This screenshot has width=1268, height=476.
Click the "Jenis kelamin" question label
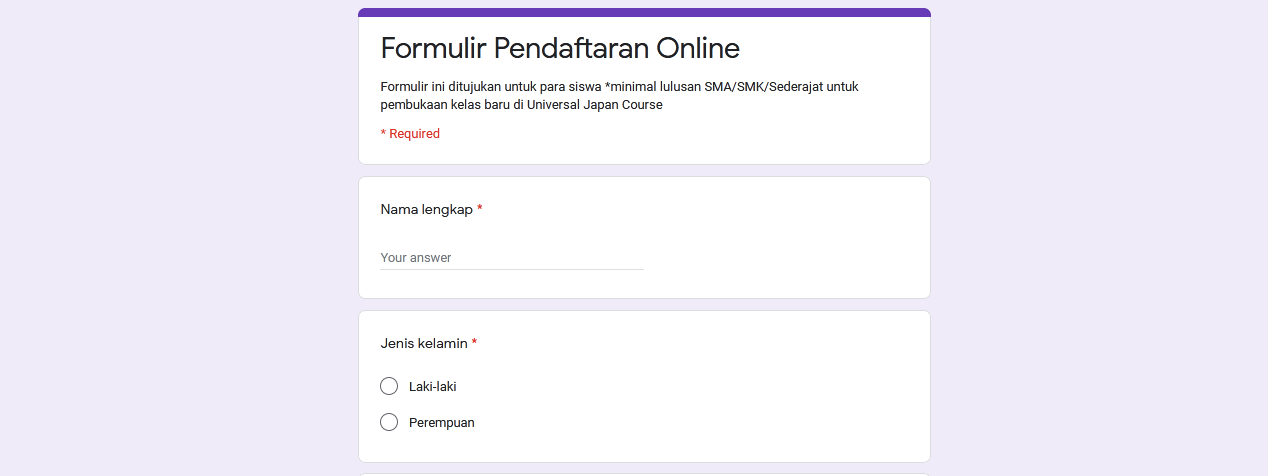coord(423,343)
